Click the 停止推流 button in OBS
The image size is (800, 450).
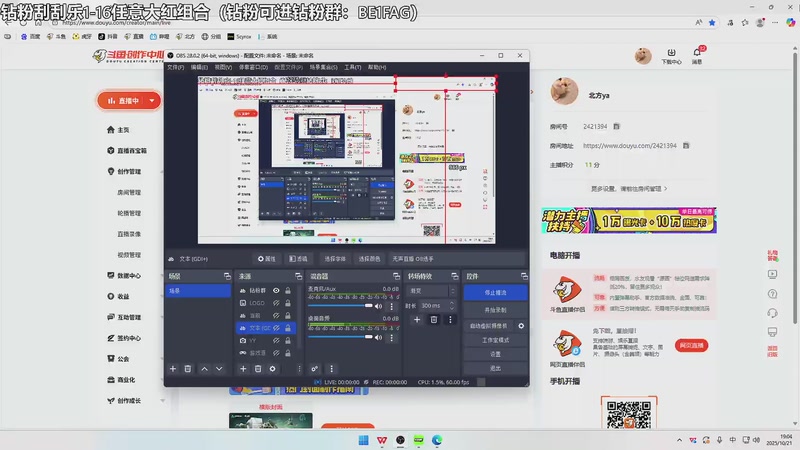pos(495,293)
